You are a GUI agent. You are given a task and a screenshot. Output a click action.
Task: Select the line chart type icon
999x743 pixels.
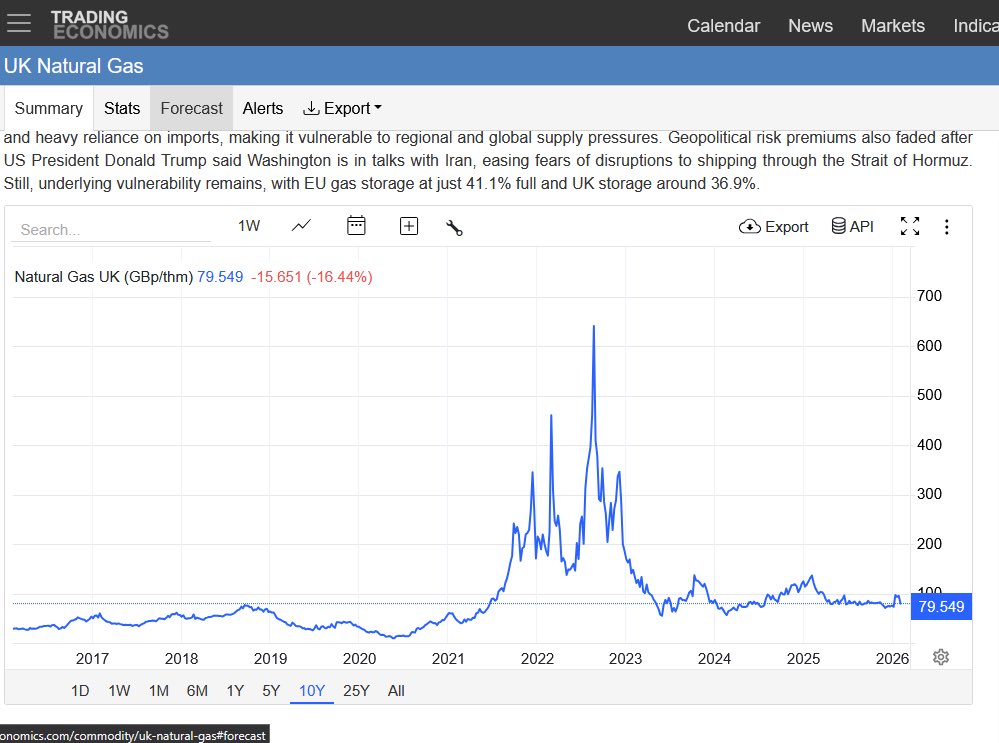(x=301, y=226)
